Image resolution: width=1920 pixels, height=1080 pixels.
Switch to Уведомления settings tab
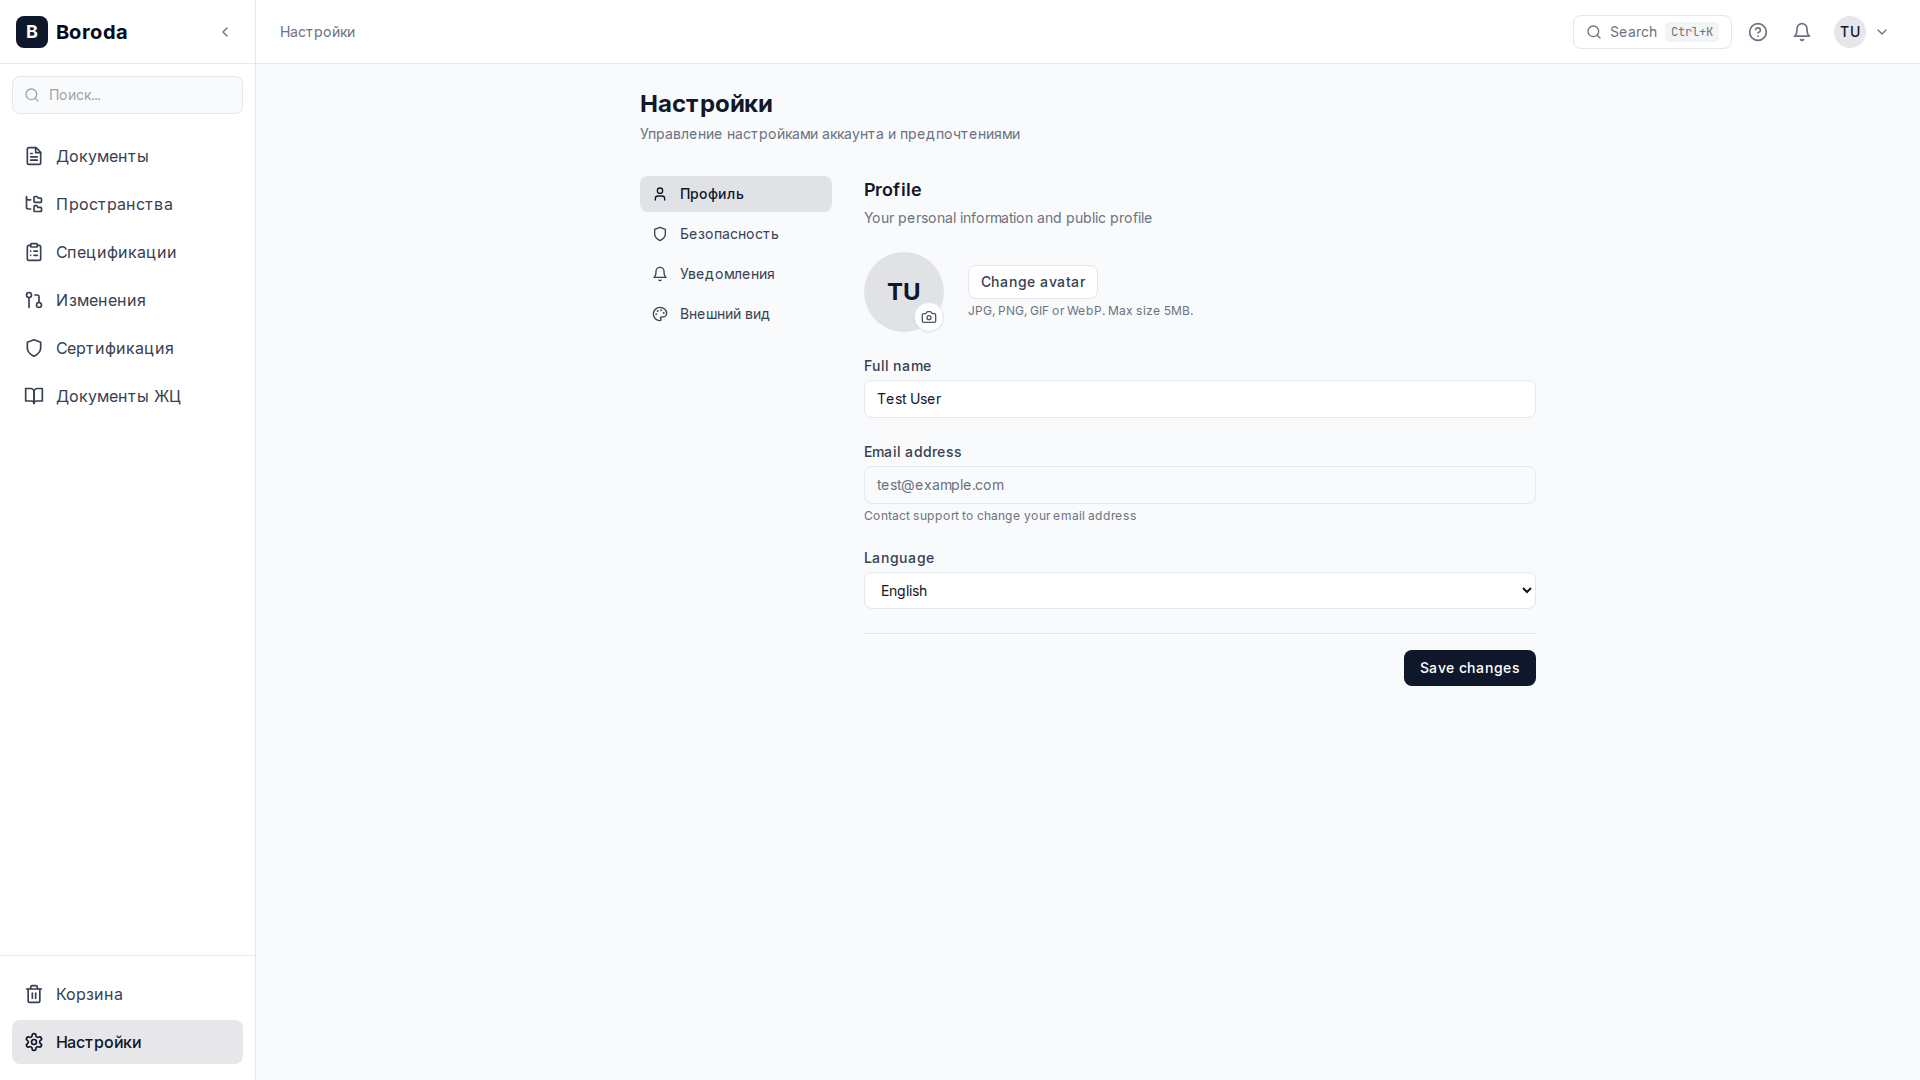726,274
